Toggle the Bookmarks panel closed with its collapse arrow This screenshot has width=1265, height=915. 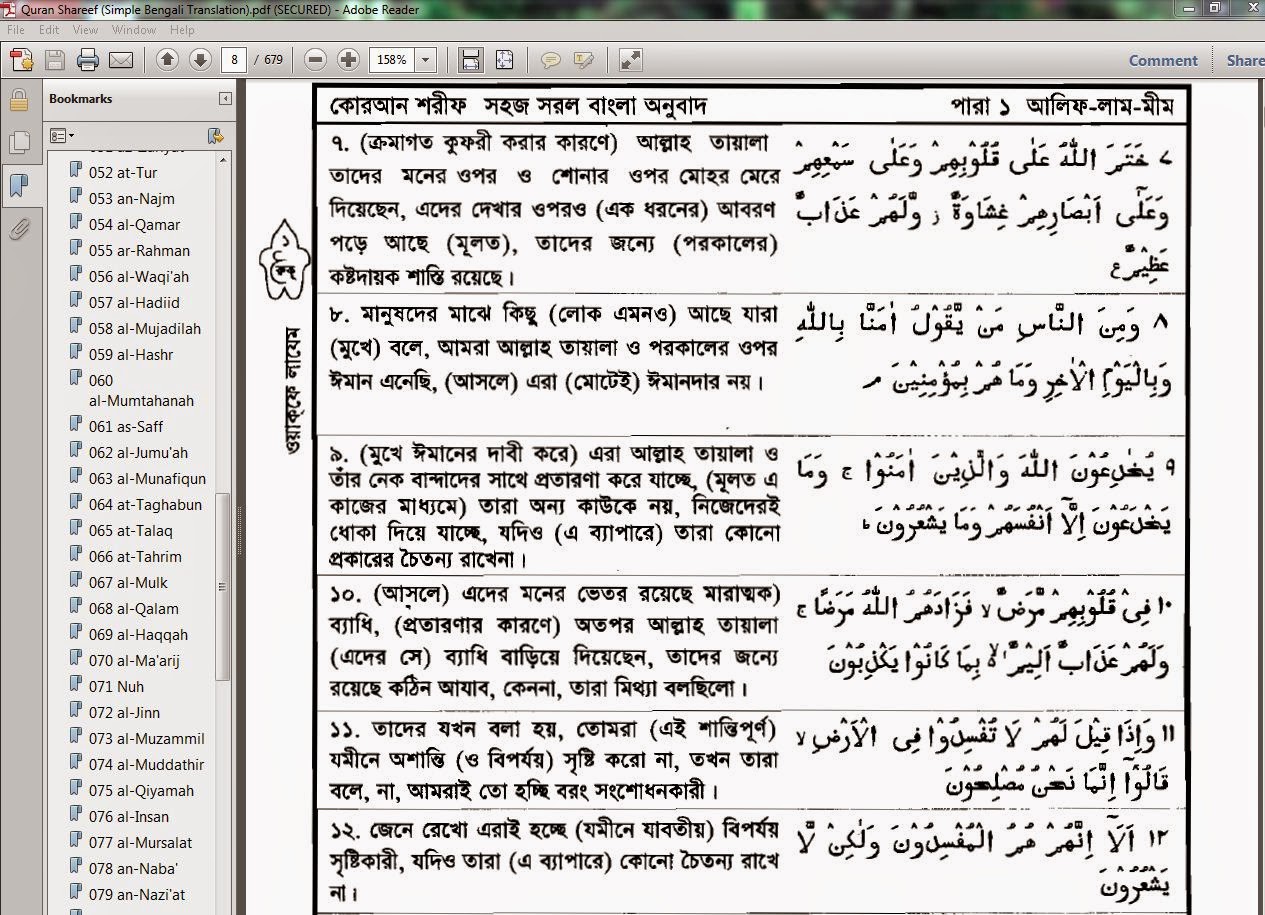click(x=224, y=98)
